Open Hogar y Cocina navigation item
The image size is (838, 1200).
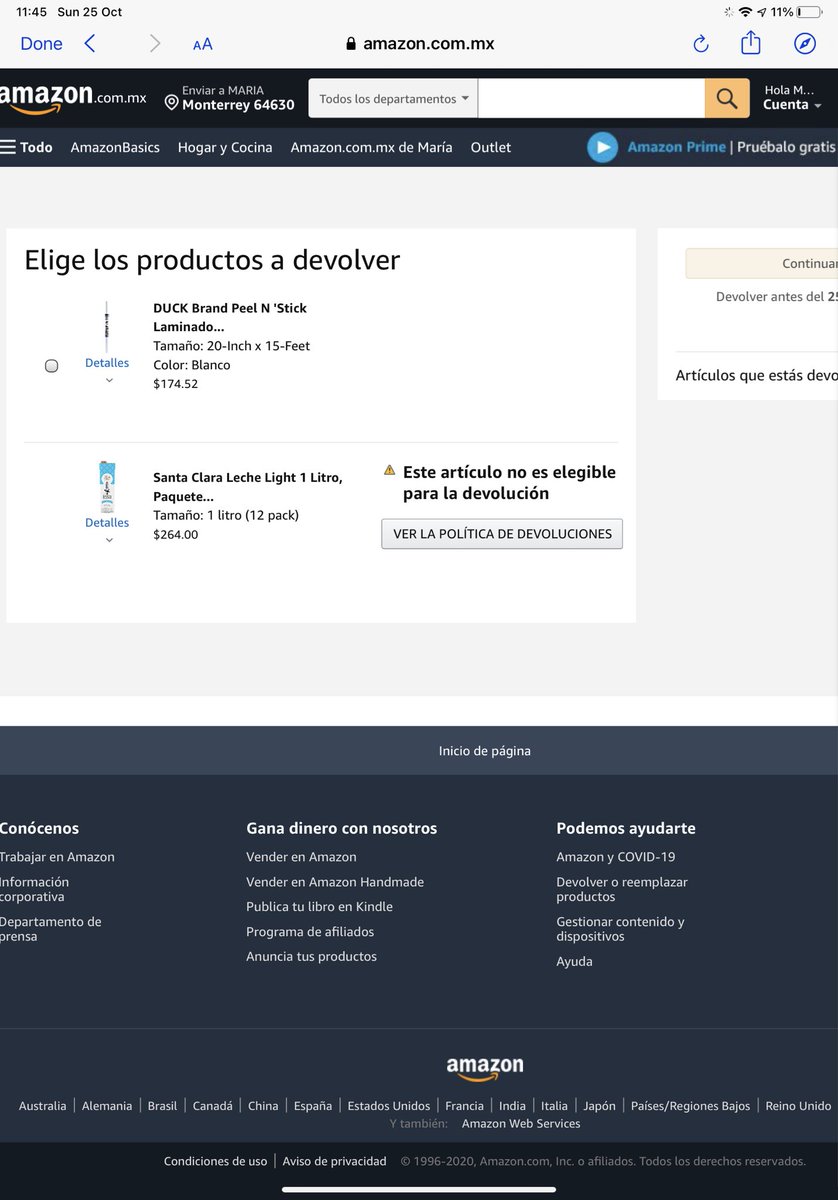click(225, 147)
